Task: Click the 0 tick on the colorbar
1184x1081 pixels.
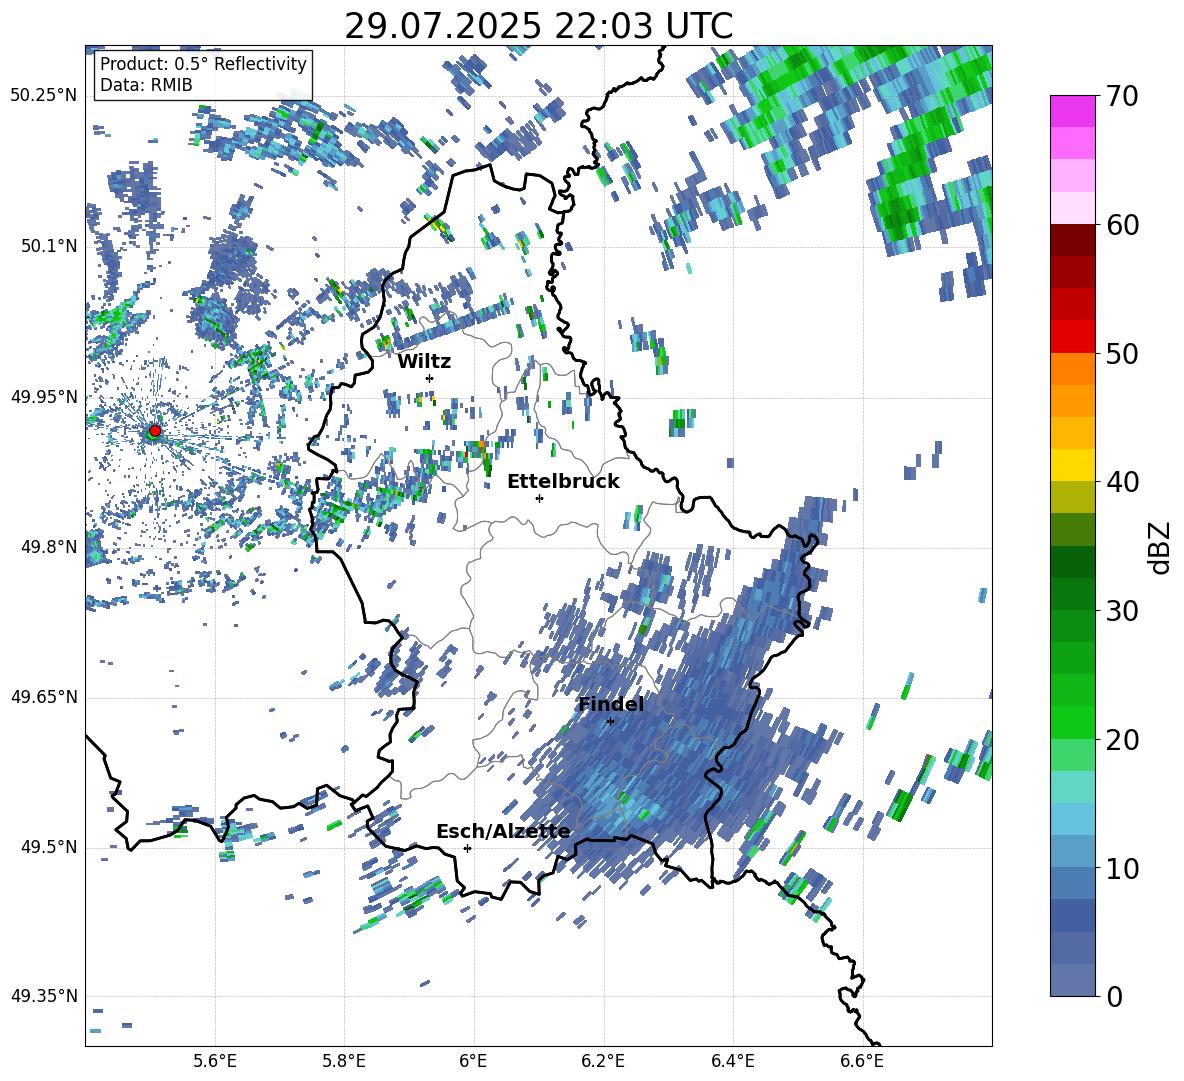Action: point(1114,996)
